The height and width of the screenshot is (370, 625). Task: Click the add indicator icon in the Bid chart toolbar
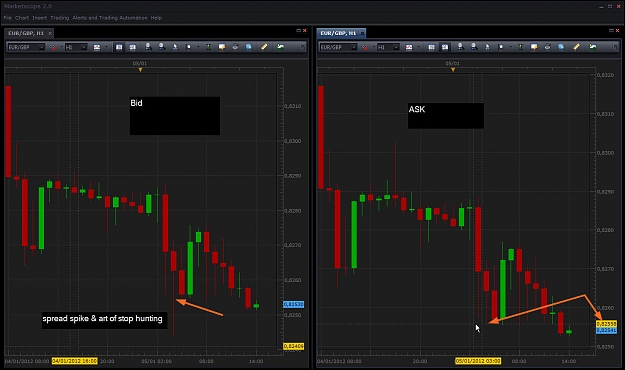(281, 47)
